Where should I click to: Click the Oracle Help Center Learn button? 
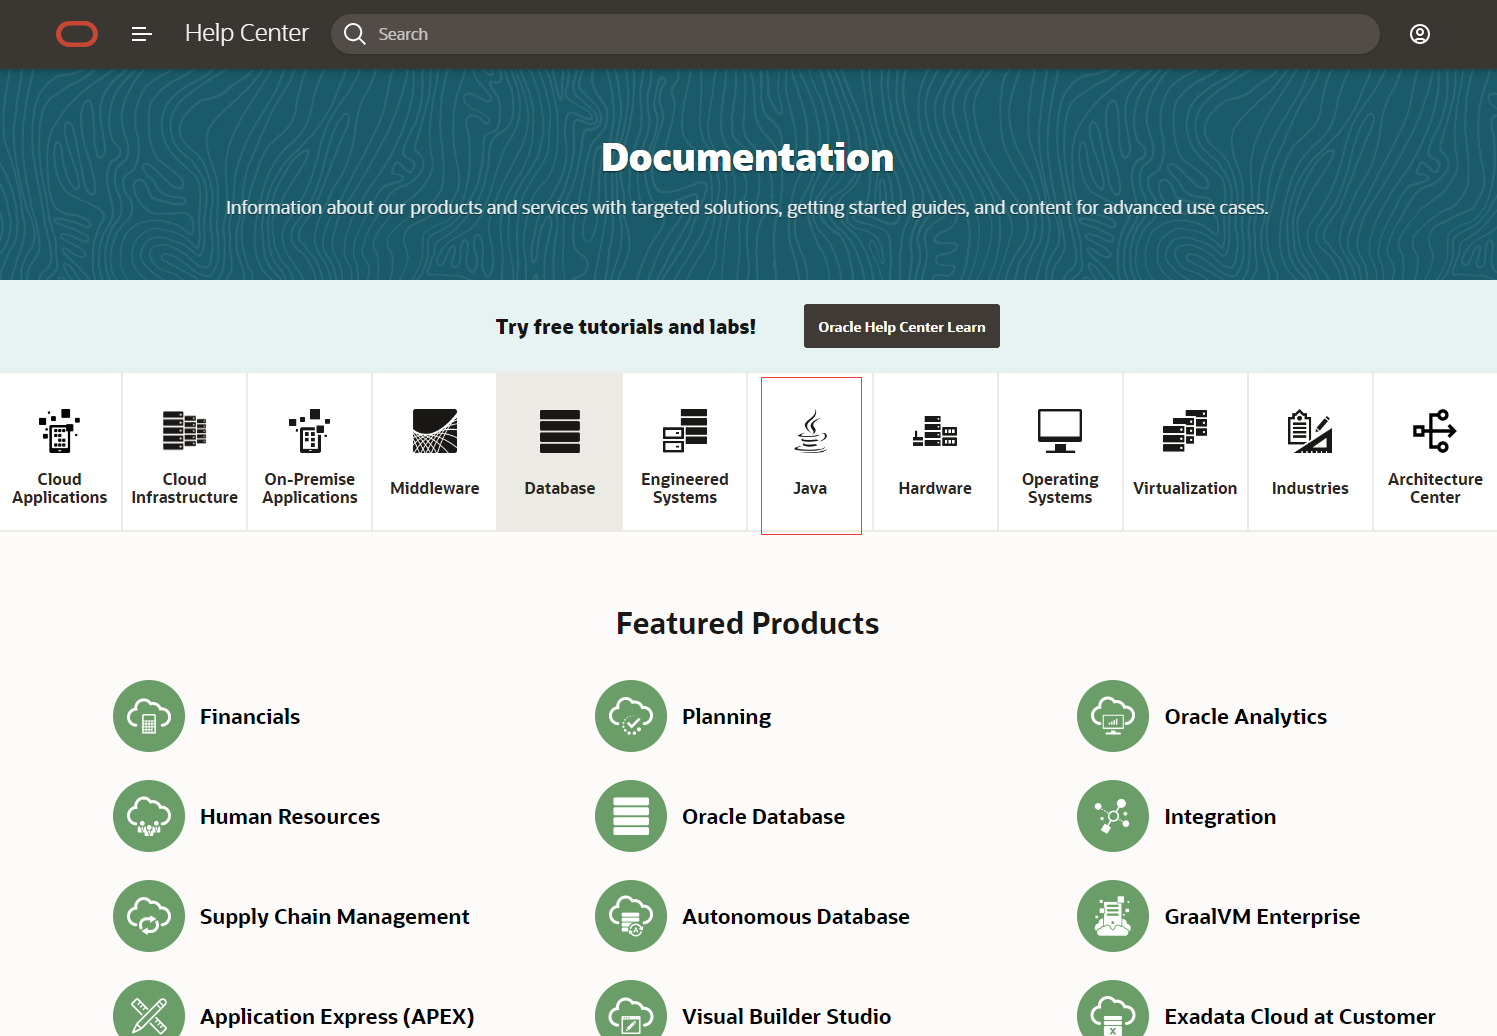tap(902, 326)
